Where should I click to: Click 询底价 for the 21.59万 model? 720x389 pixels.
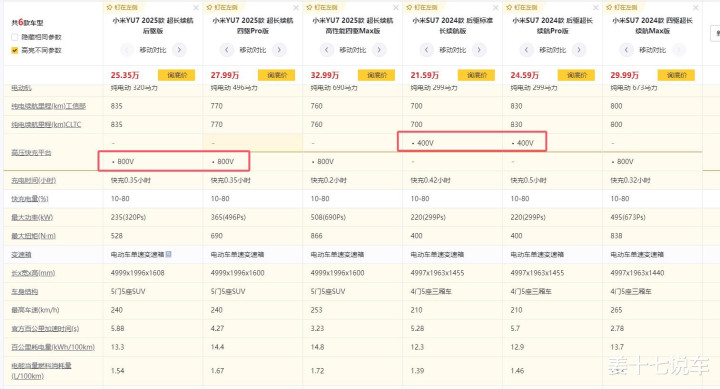(476, 75)
